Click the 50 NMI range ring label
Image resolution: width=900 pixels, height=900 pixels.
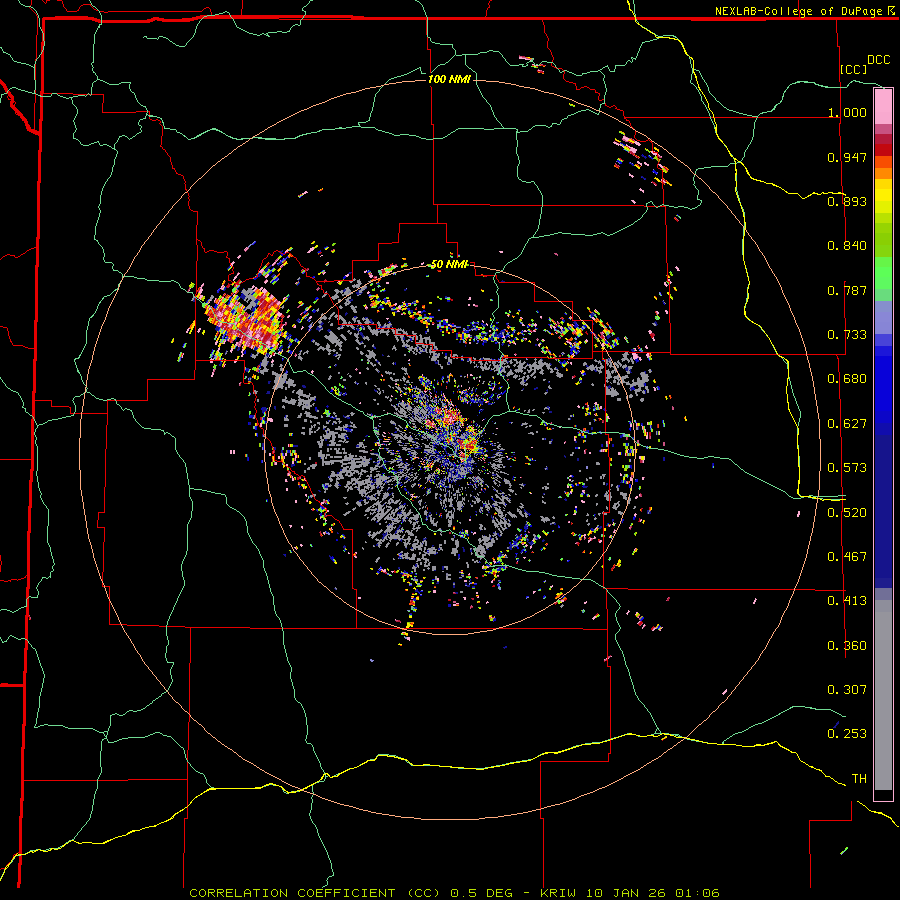(449, 264)
